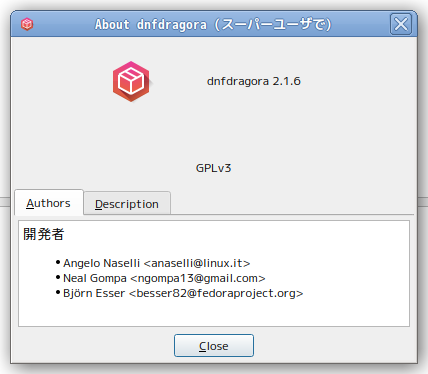Click the large dnfdragora package logo

tap(131, 81)
